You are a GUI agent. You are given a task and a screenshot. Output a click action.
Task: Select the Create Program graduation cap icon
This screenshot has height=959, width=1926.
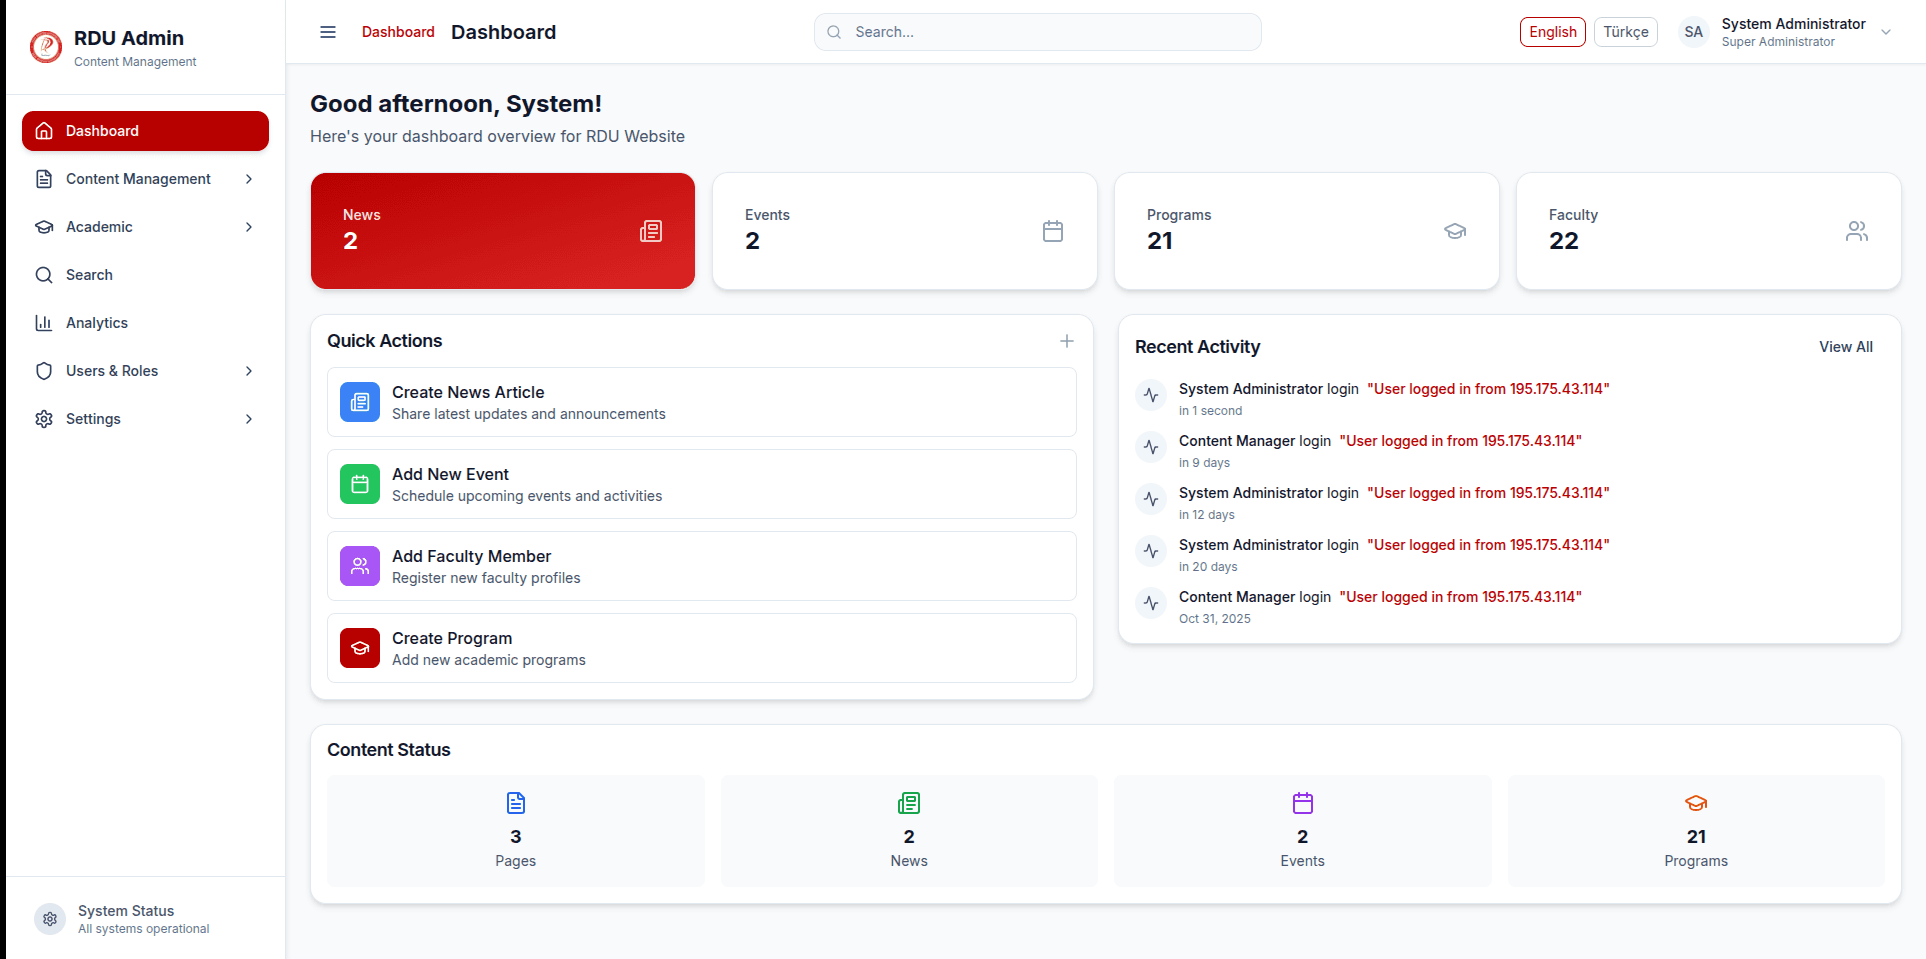pyautogui.click(x=359, y=648)
